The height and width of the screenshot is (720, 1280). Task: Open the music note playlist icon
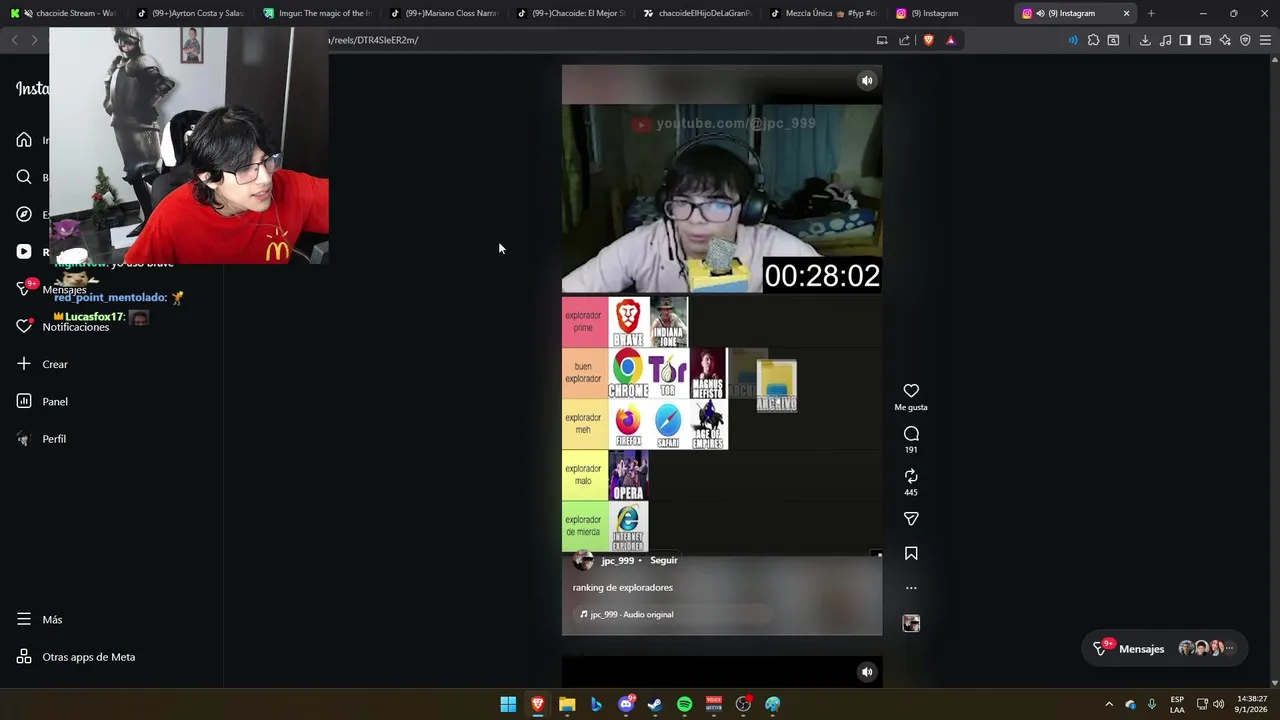(x=1165, y=40)
